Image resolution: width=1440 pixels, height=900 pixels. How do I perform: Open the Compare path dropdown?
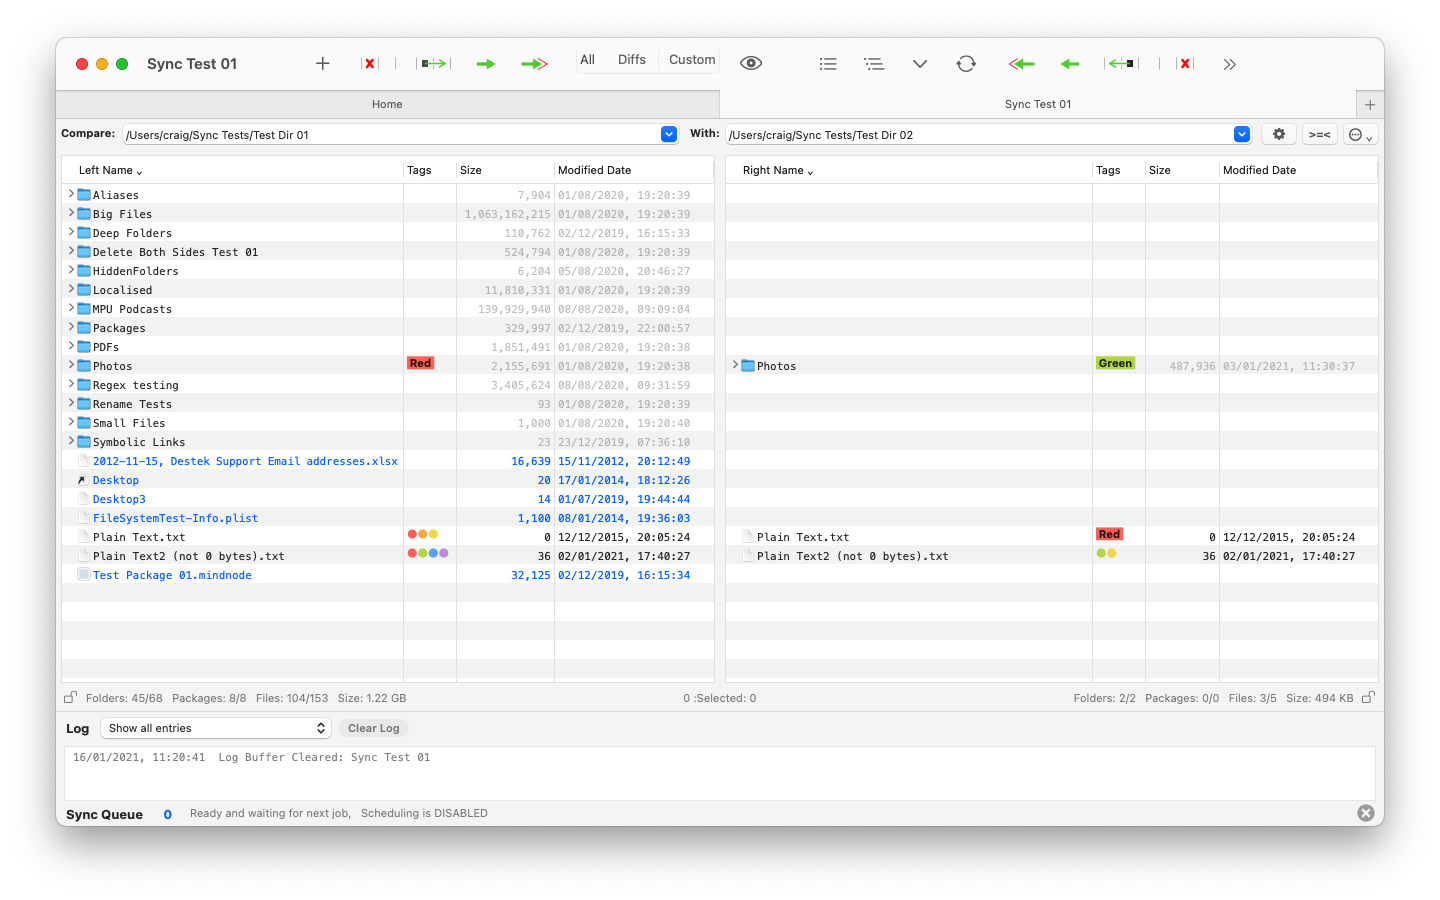click(669, 134)
